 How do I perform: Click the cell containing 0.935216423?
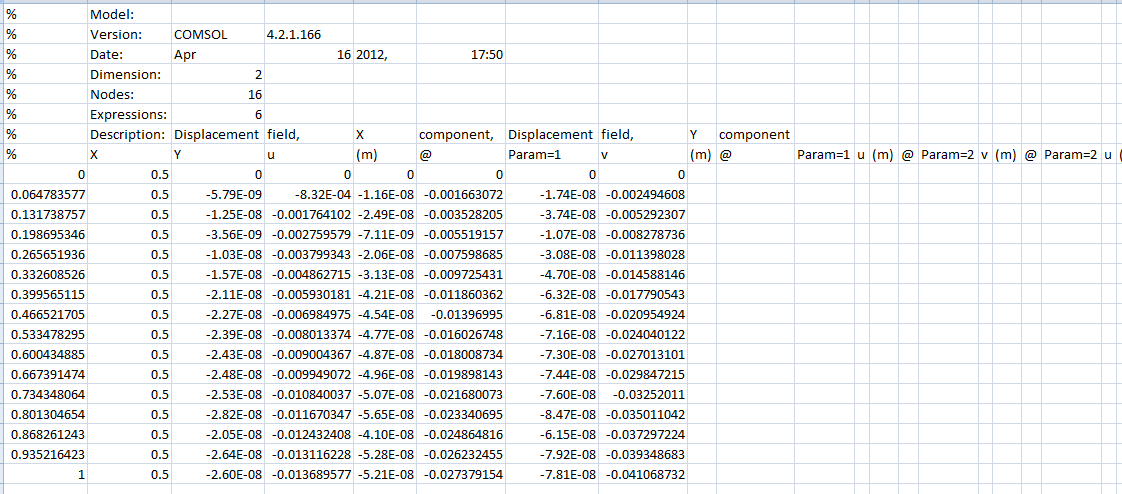click(x=46, y=454)
